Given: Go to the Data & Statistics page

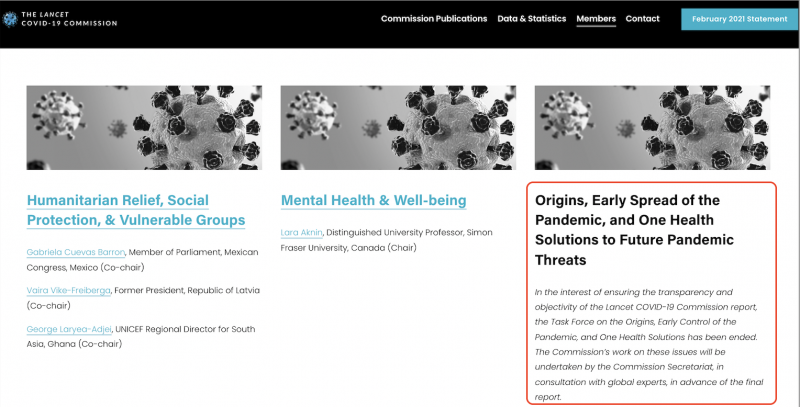Looking at the screenshot, I should click(531, 19).
